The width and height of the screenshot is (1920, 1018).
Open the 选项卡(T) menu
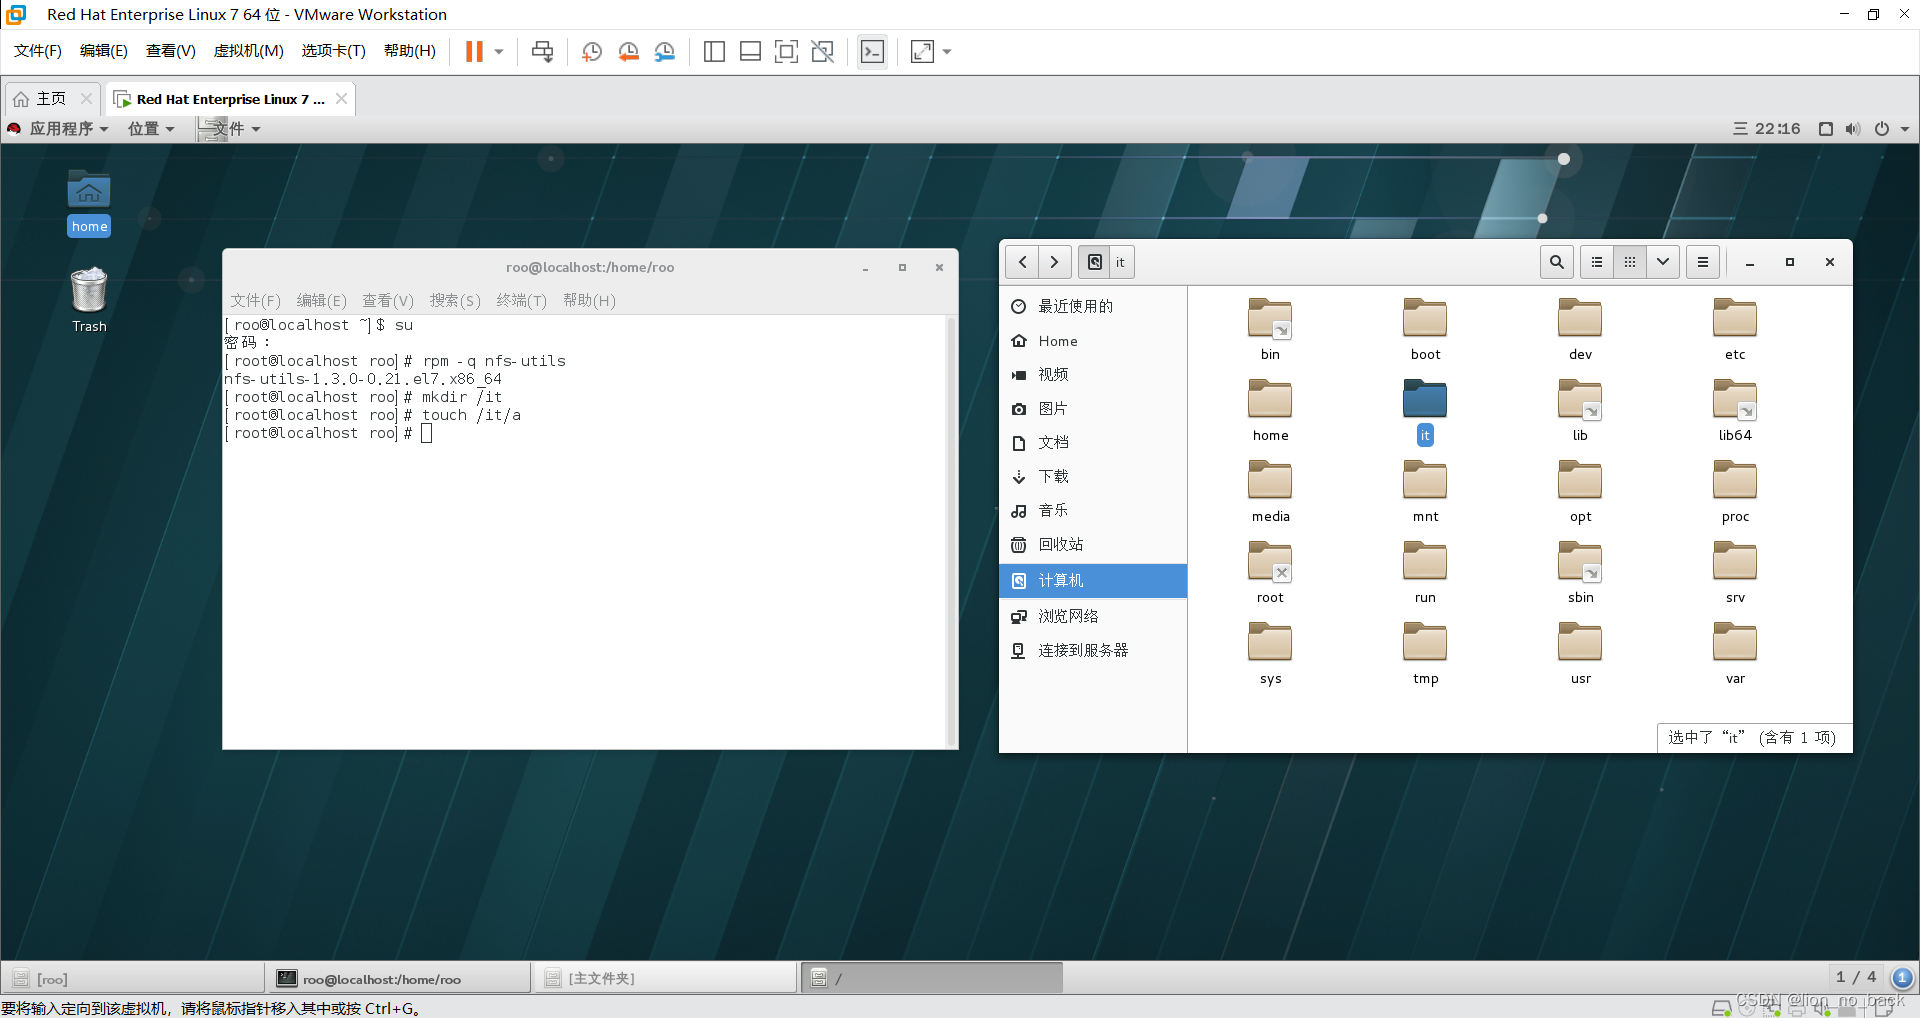[333, 51]
